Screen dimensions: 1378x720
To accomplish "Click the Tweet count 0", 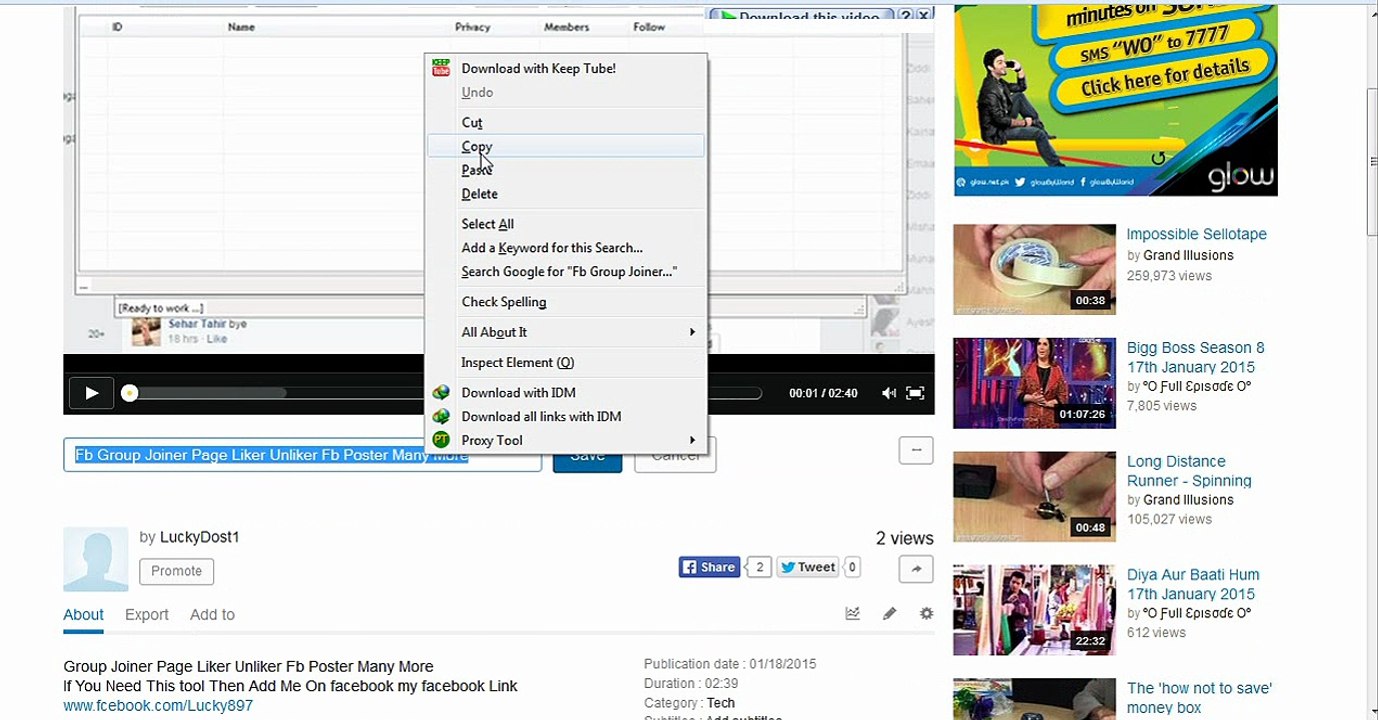I will pyautogui.click(x=852, y=567).
